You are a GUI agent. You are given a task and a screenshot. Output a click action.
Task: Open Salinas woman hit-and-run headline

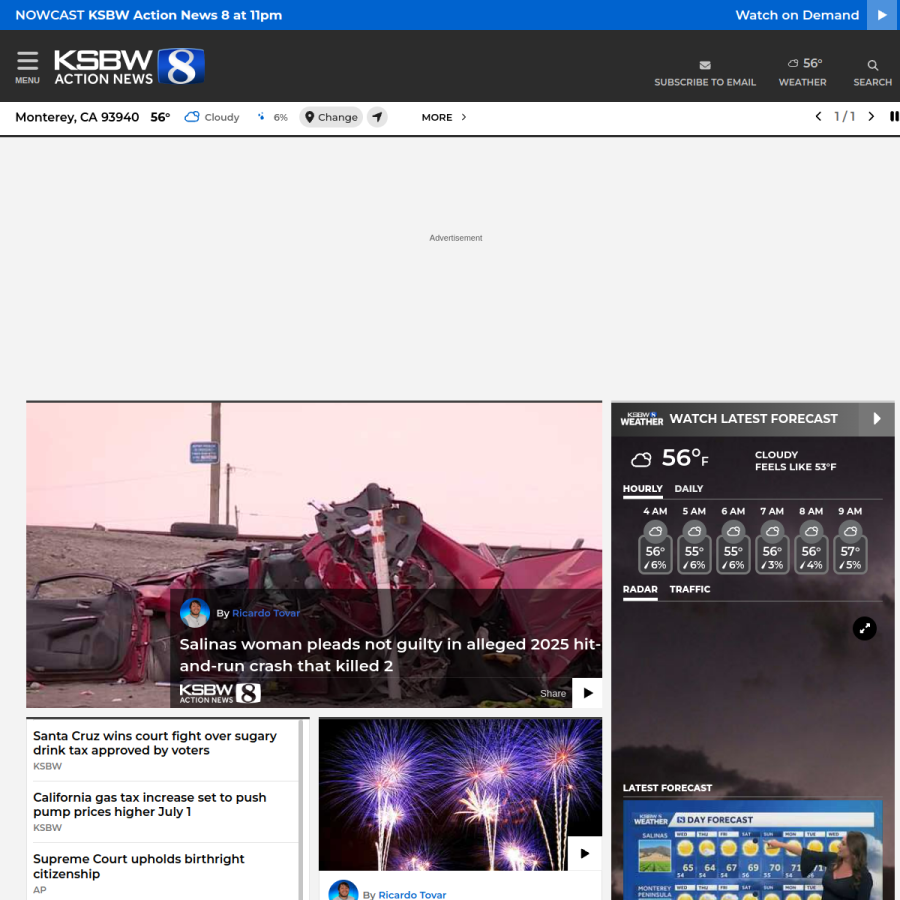(x=390, y=655)
